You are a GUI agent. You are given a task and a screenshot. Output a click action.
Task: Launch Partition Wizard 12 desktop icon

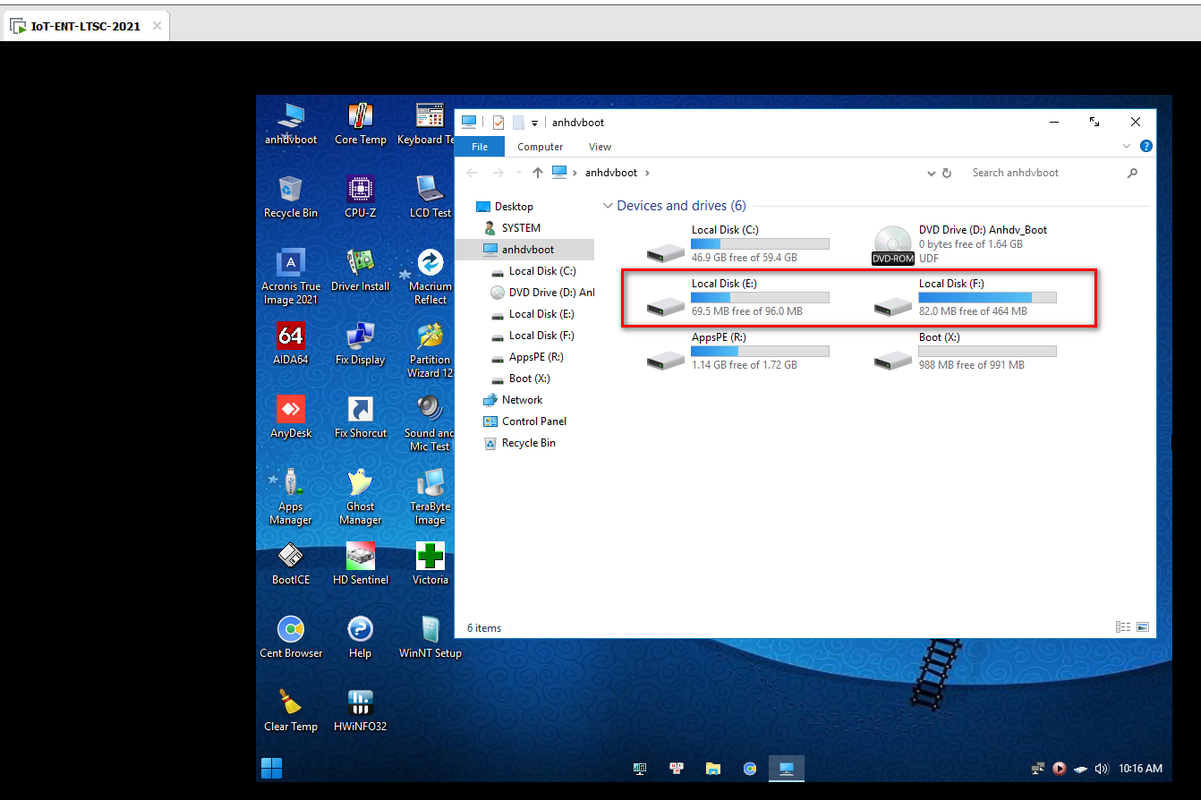point(430,350)
